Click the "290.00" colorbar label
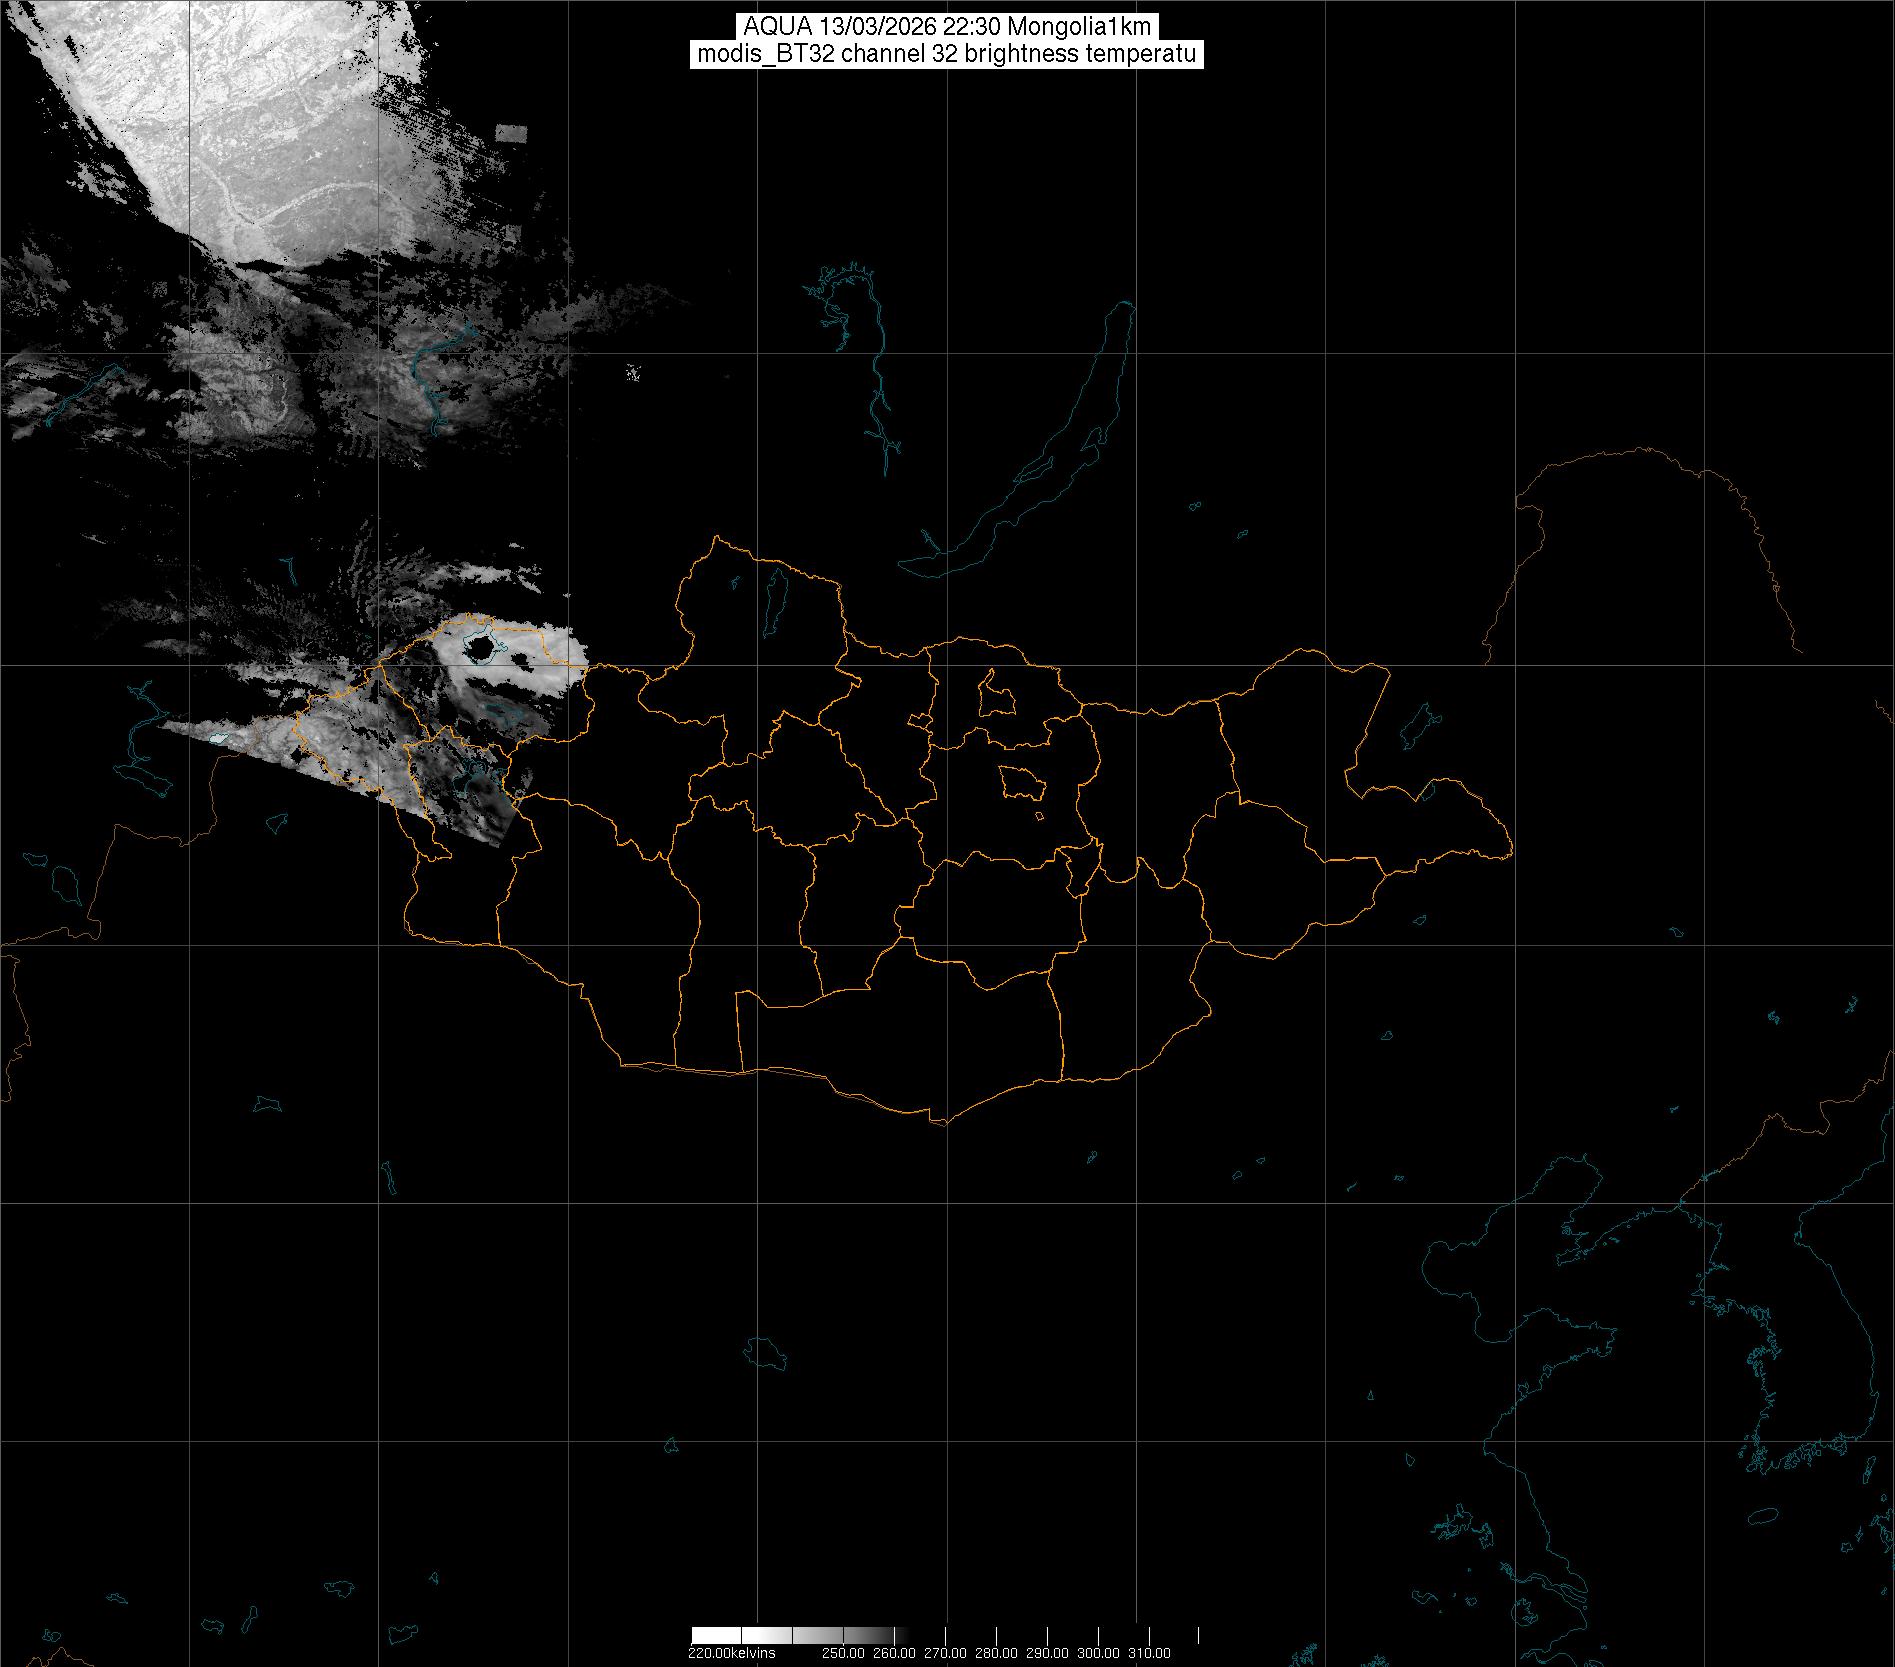The image size is (1895, 1667). (x=1048, y=1653)
